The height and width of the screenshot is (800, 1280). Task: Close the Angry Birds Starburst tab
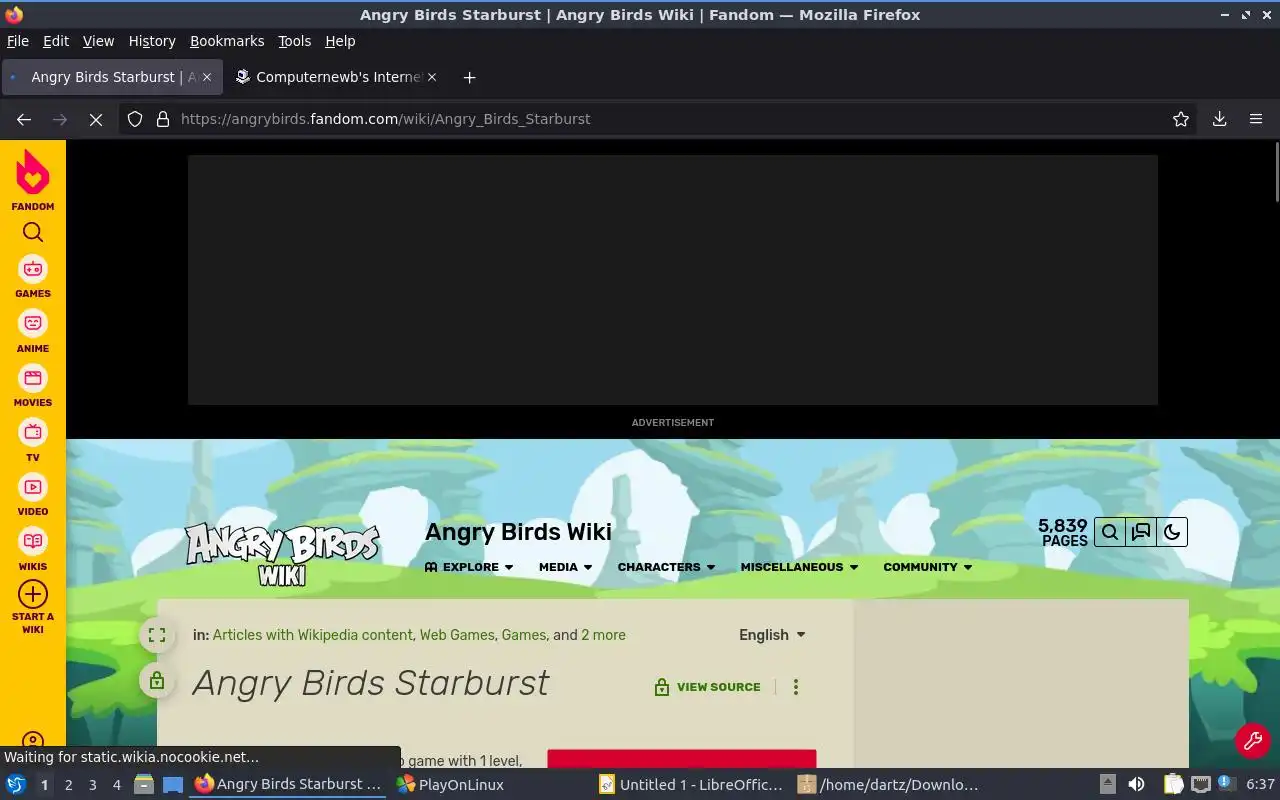207,77
